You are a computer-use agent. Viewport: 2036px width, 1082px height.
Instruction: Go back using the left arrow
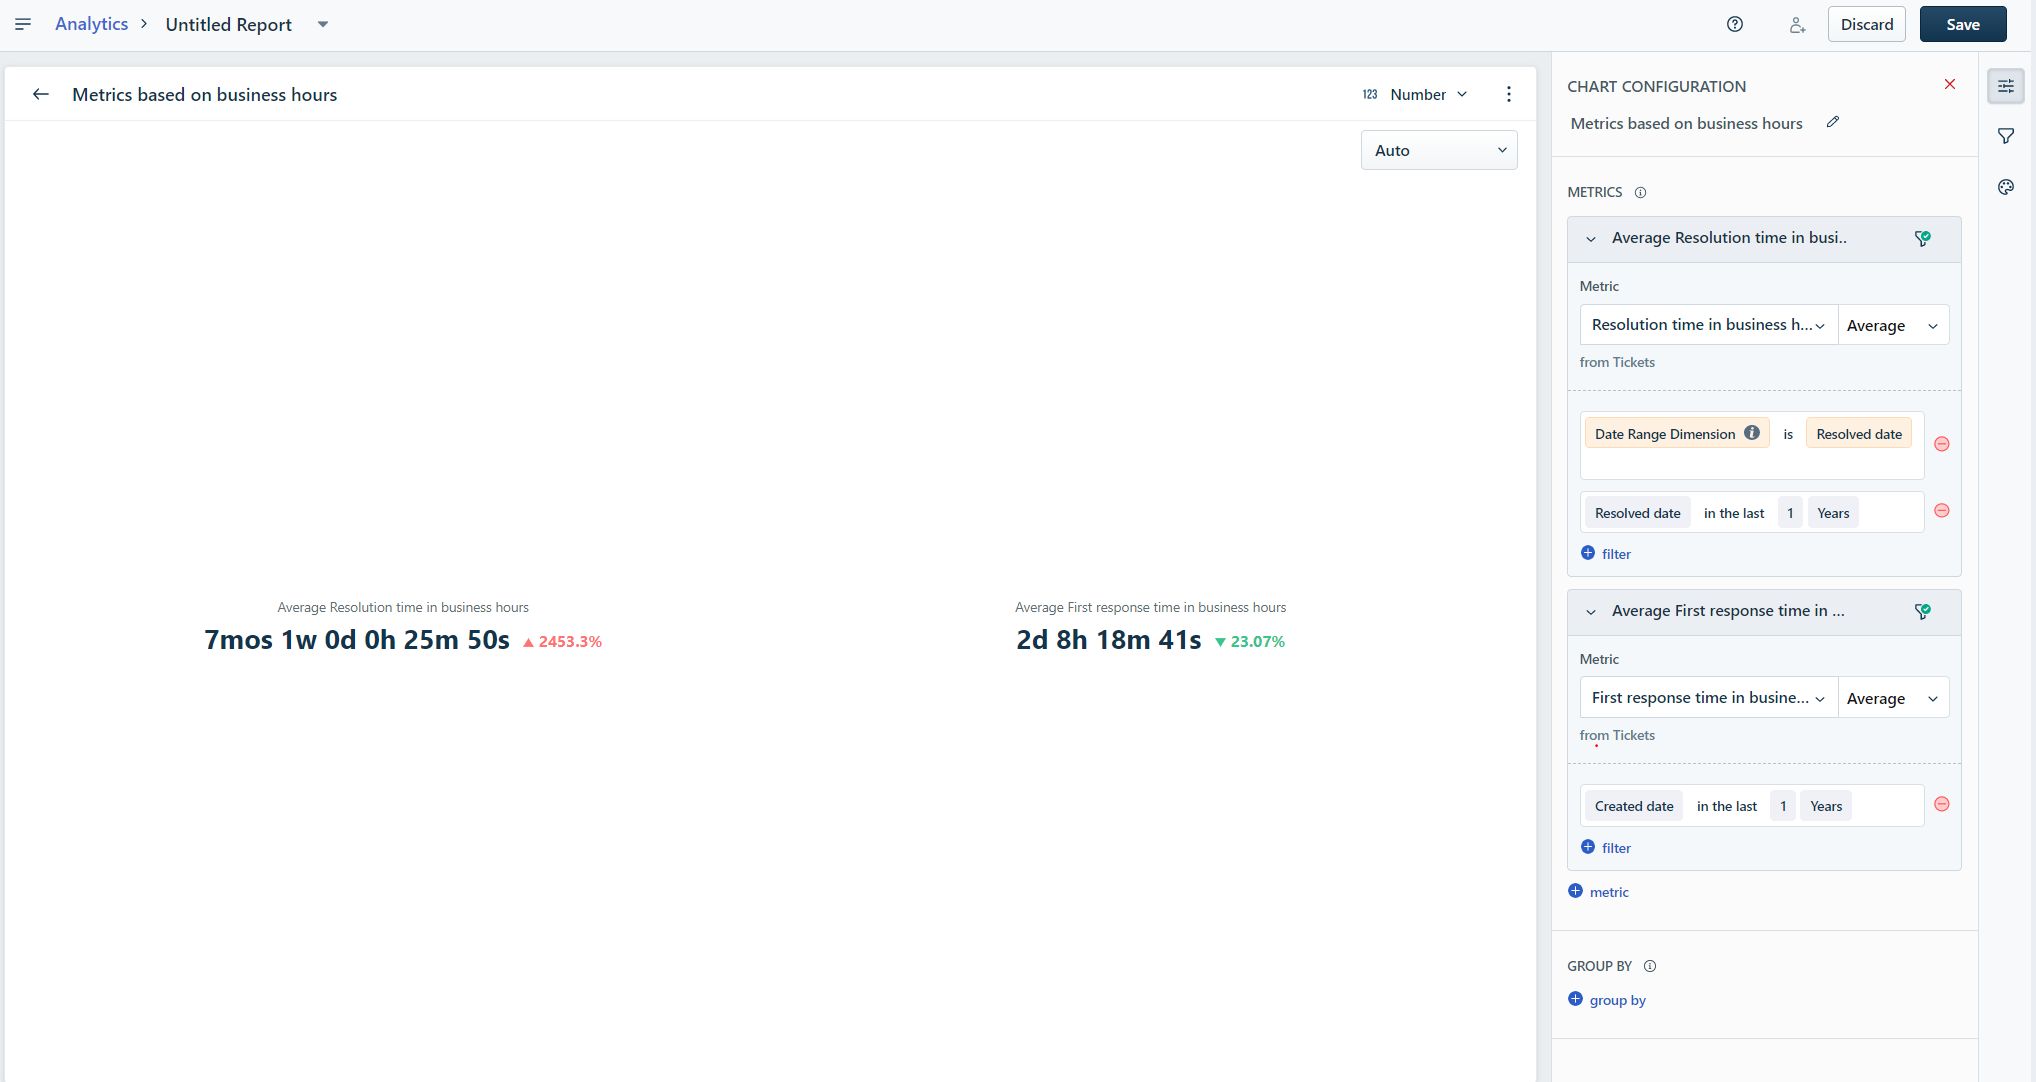[x=41, y=94]
